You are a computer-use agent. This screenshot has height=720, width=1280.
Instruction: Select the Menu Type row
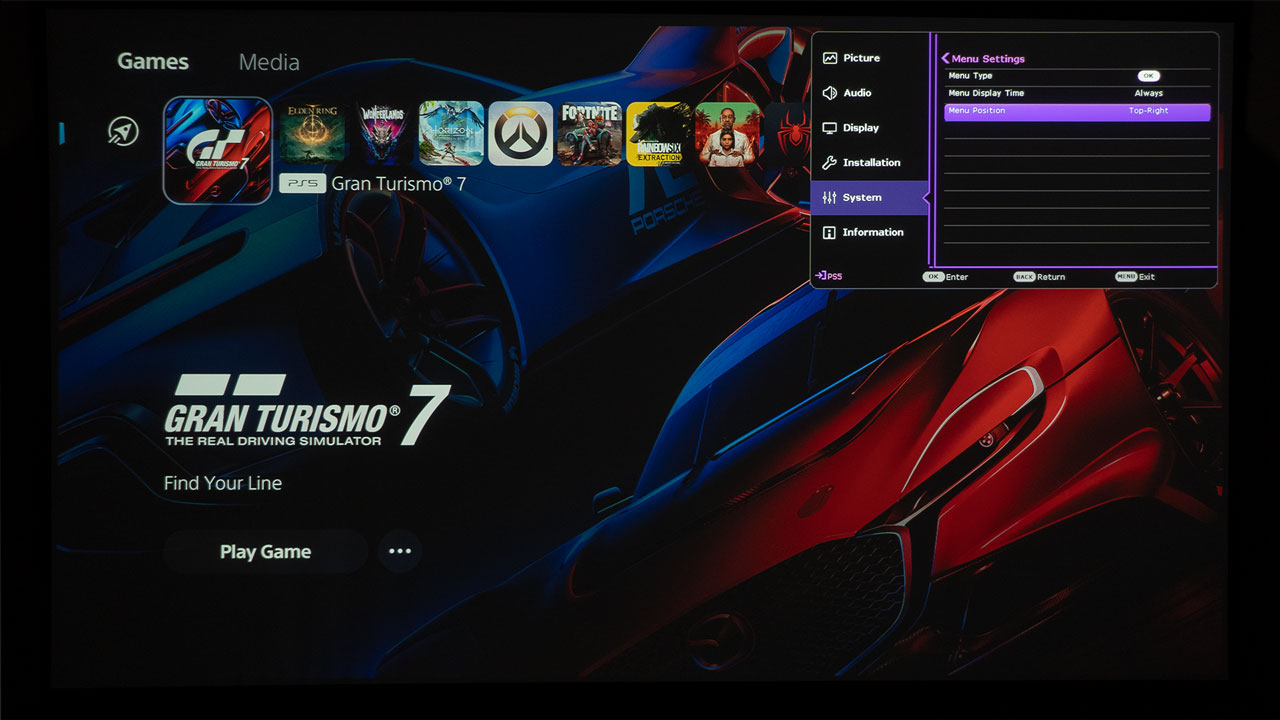click(1077, 76)
